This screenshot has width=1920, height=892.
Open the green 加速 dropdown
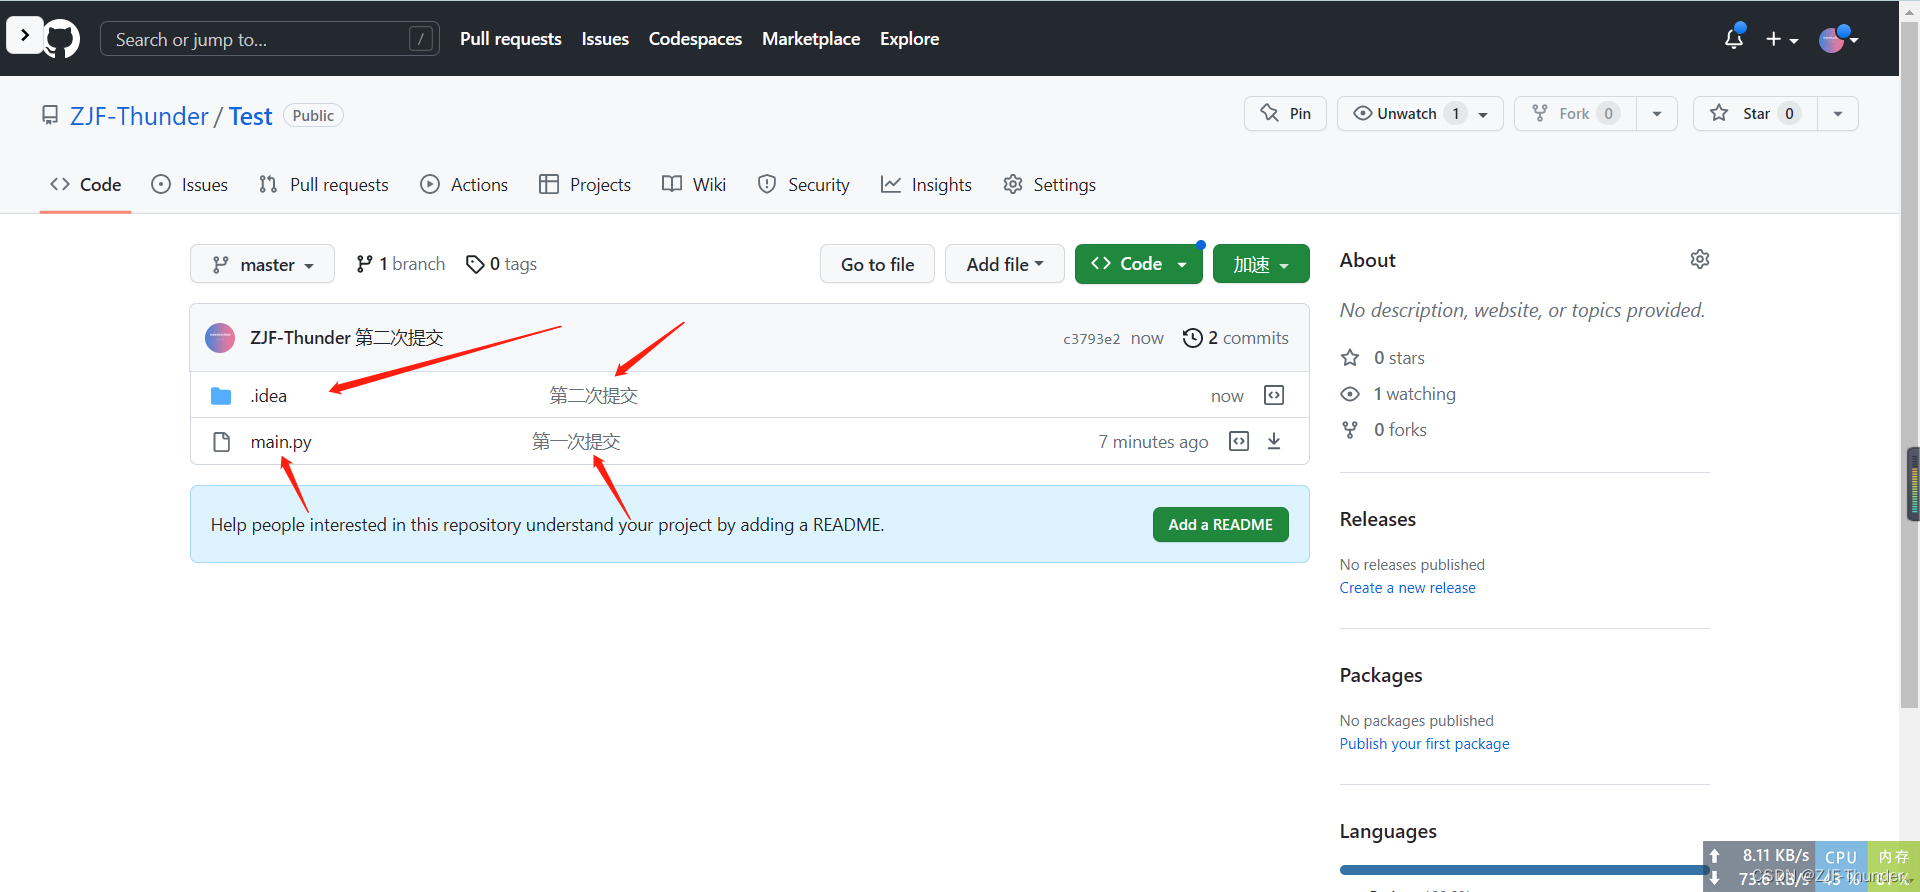(x=1261, y=264)
